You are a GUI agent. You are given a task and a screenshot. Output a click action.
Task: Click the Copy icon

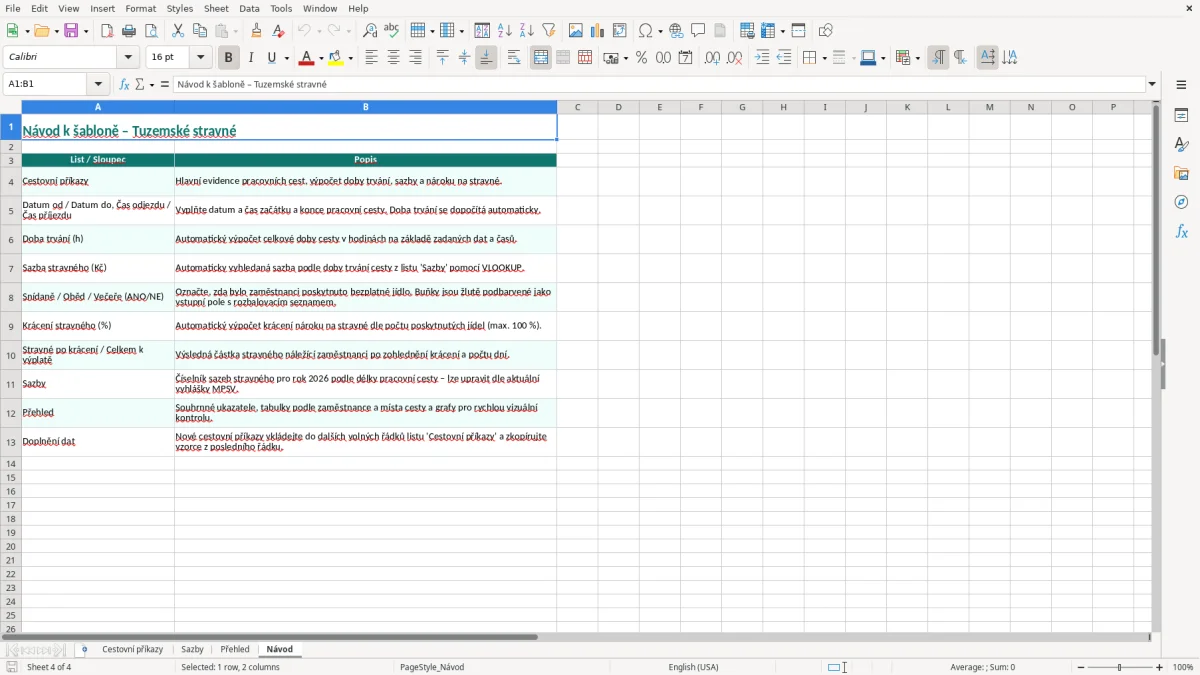point(200,31)
